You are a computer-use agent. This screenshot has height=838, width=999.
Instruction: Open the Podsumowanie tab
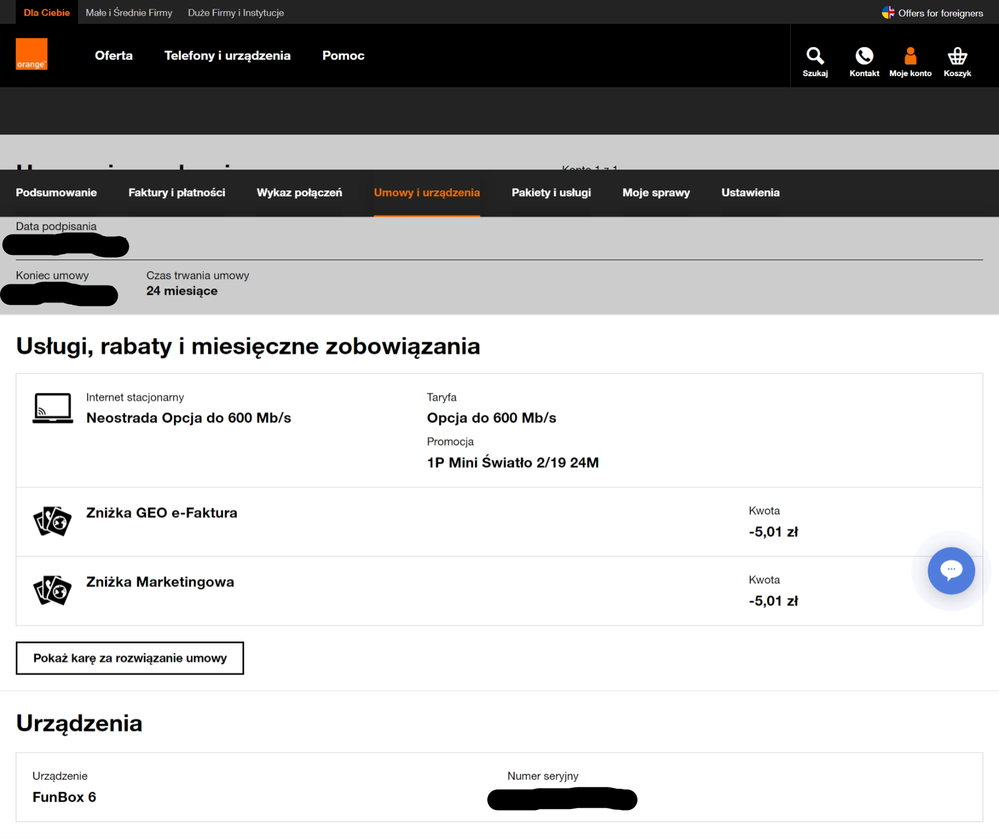point(56,193)
